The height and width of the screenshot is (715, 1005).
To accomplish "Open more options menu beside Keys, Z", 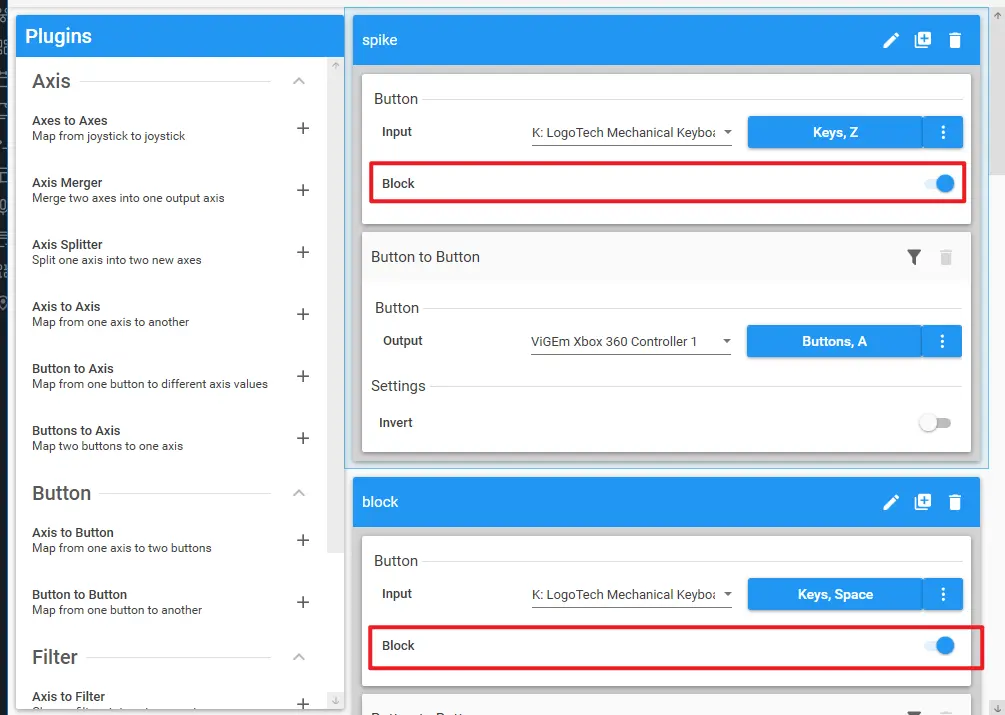I will pyautogui.click(x=943, y=132).
